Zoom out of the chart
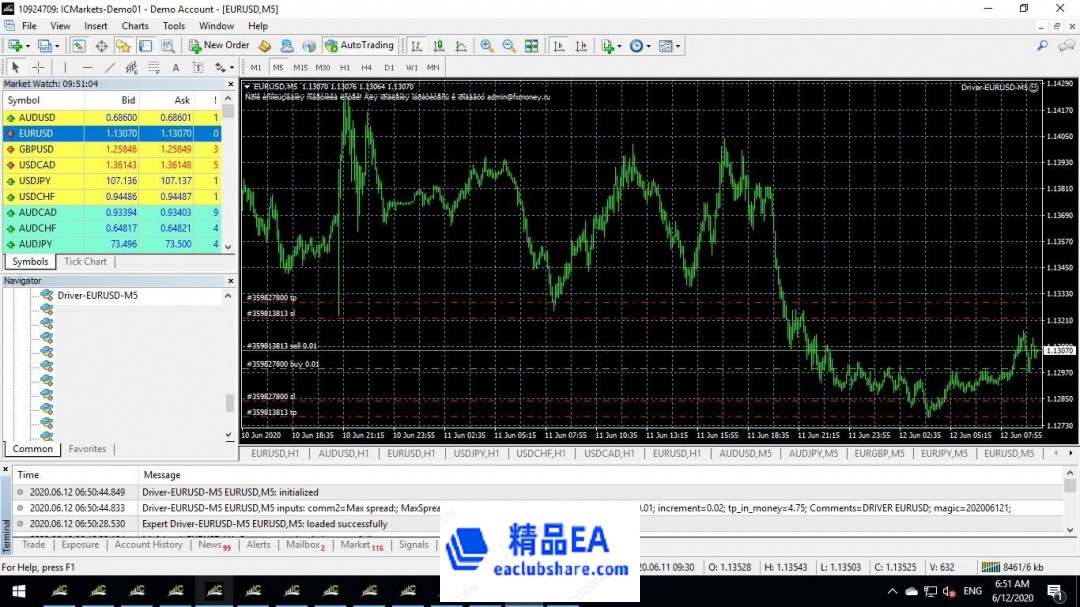1080x607 pixels. 508,46
